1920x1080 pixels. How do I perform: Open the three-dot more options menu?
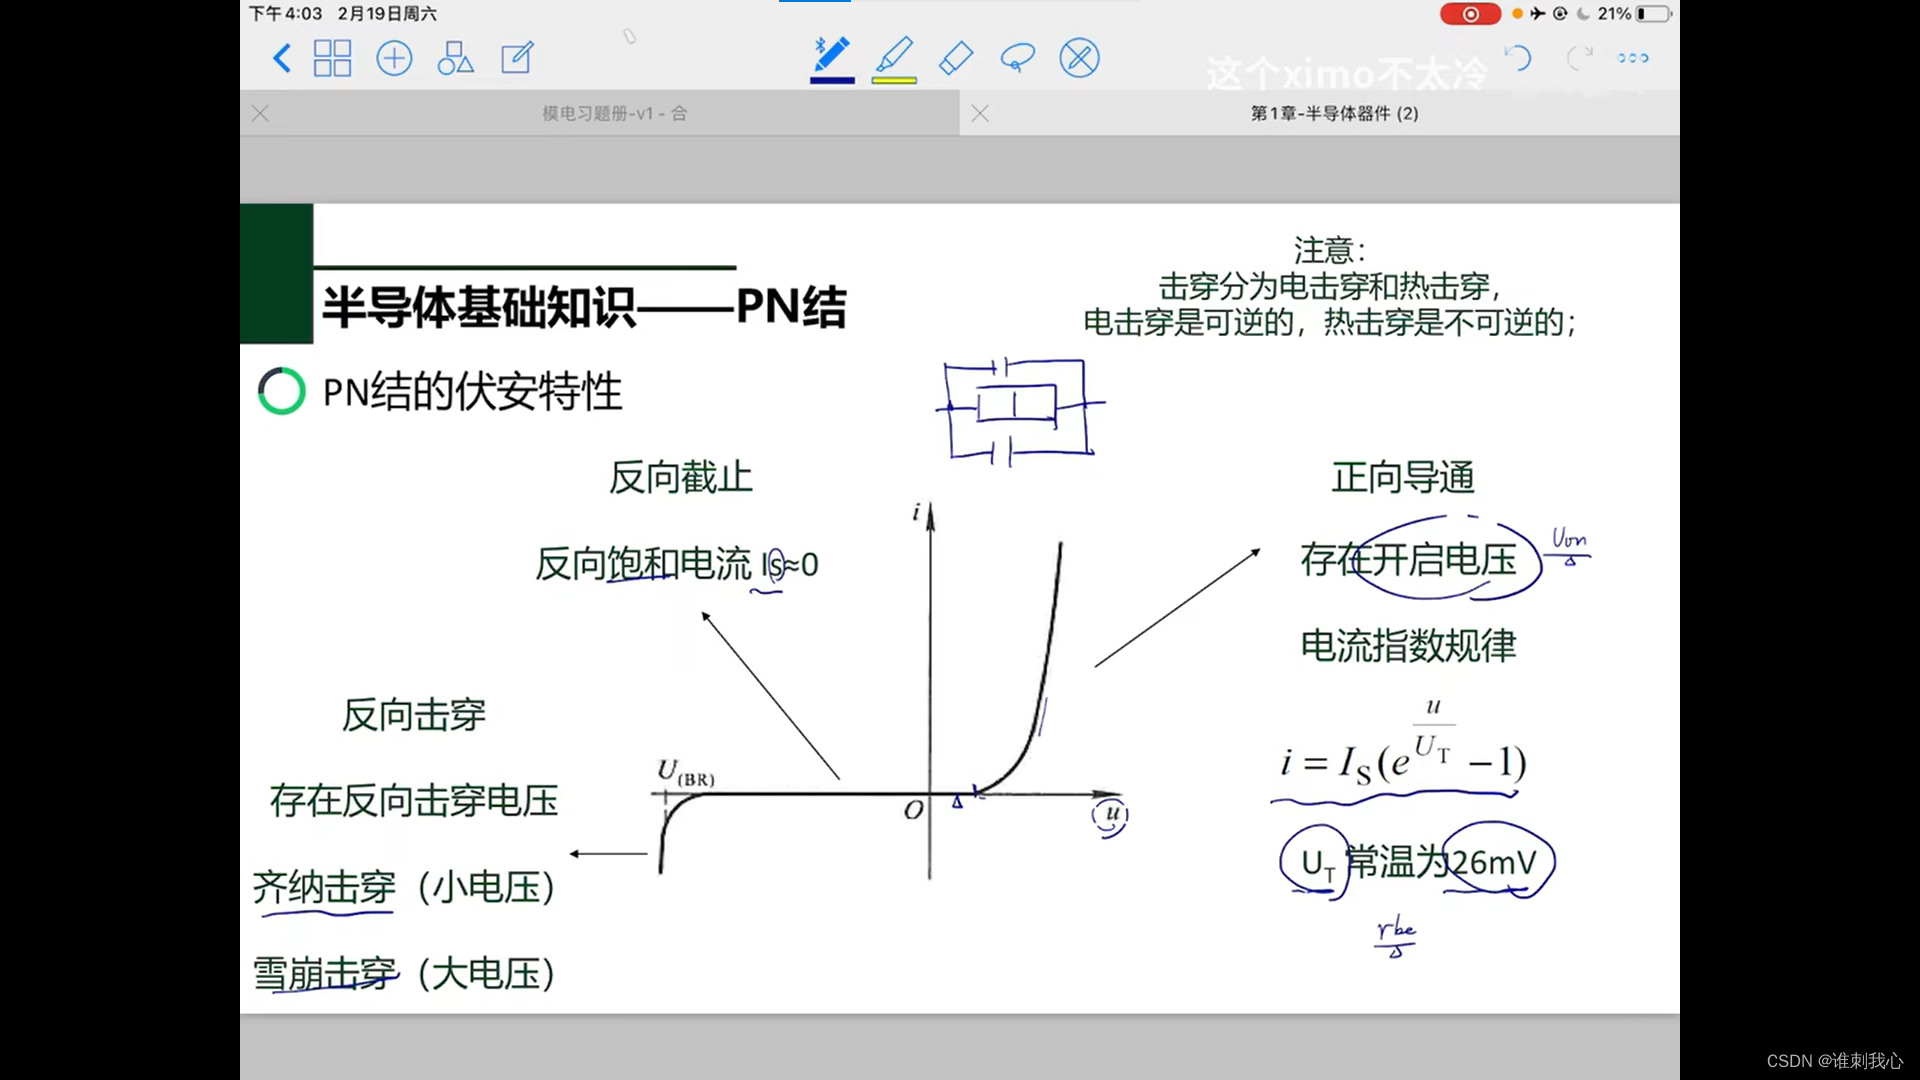(x=1633, y=58)
